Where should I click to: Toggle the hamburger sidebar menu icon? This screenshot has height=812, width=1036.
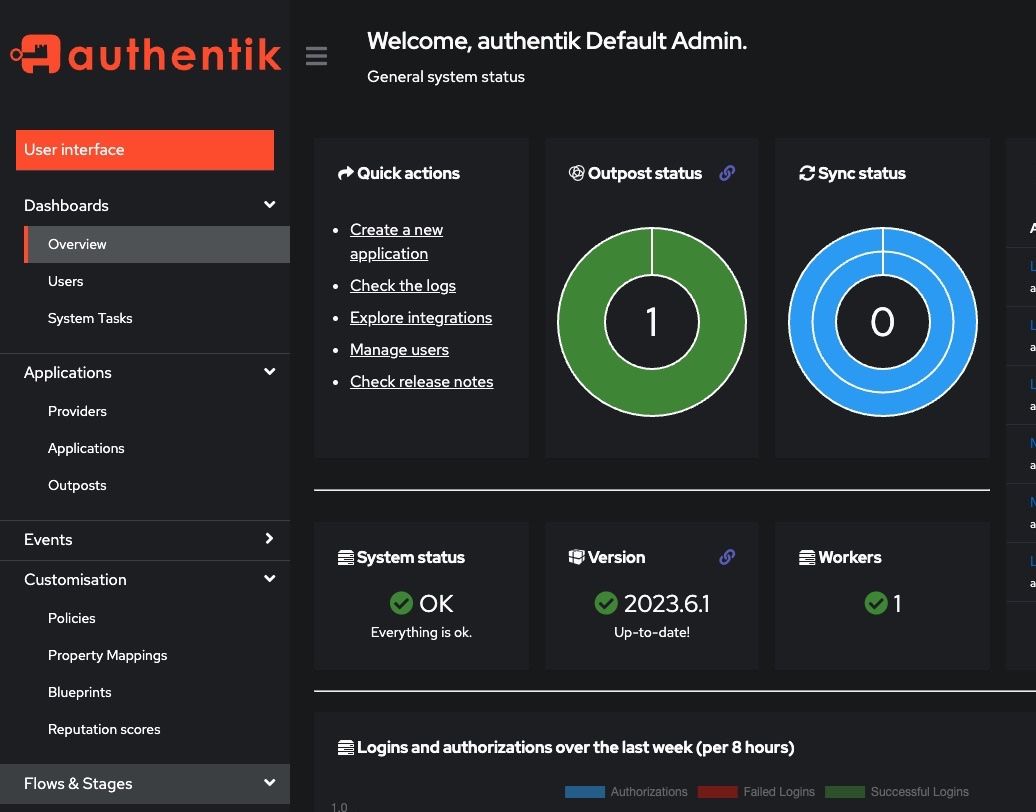(316, 55)
